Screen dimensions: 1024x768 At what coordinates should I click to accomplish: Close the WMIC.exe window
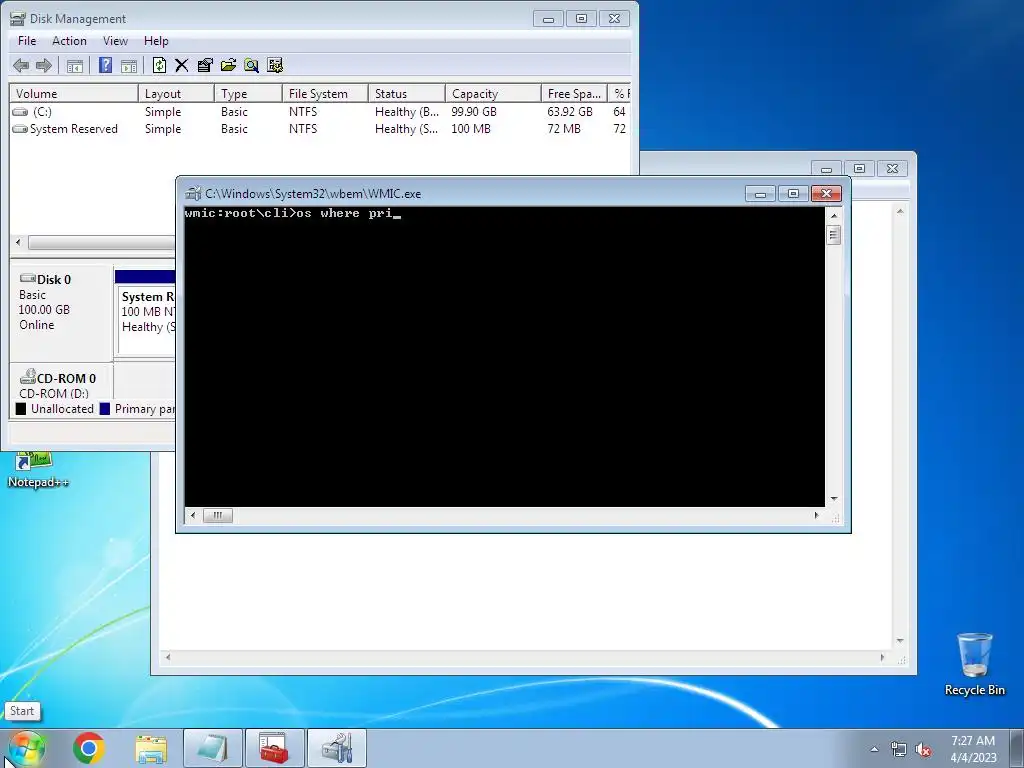826,194
